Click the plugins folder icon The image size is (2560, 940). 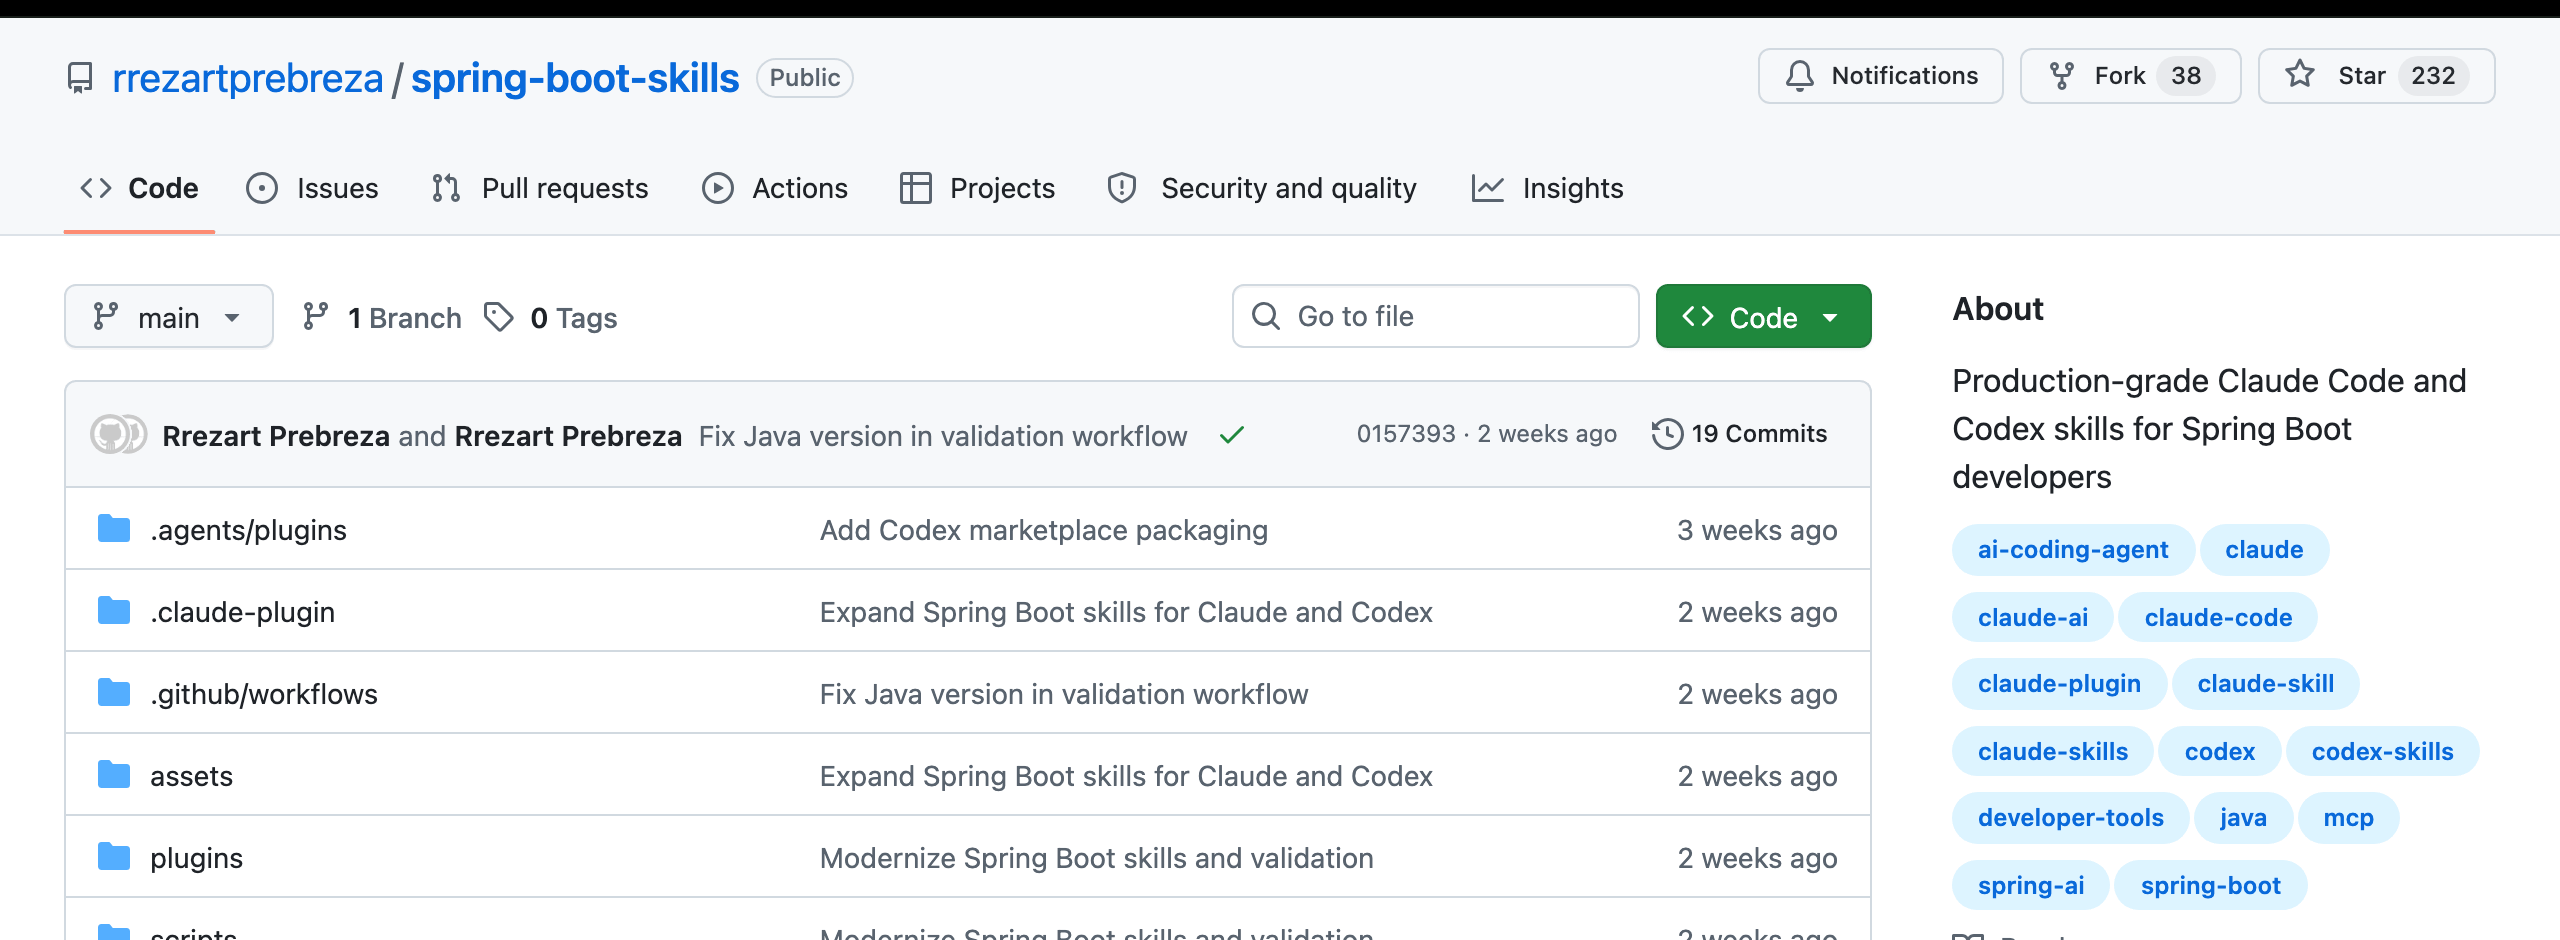[114, 856]
